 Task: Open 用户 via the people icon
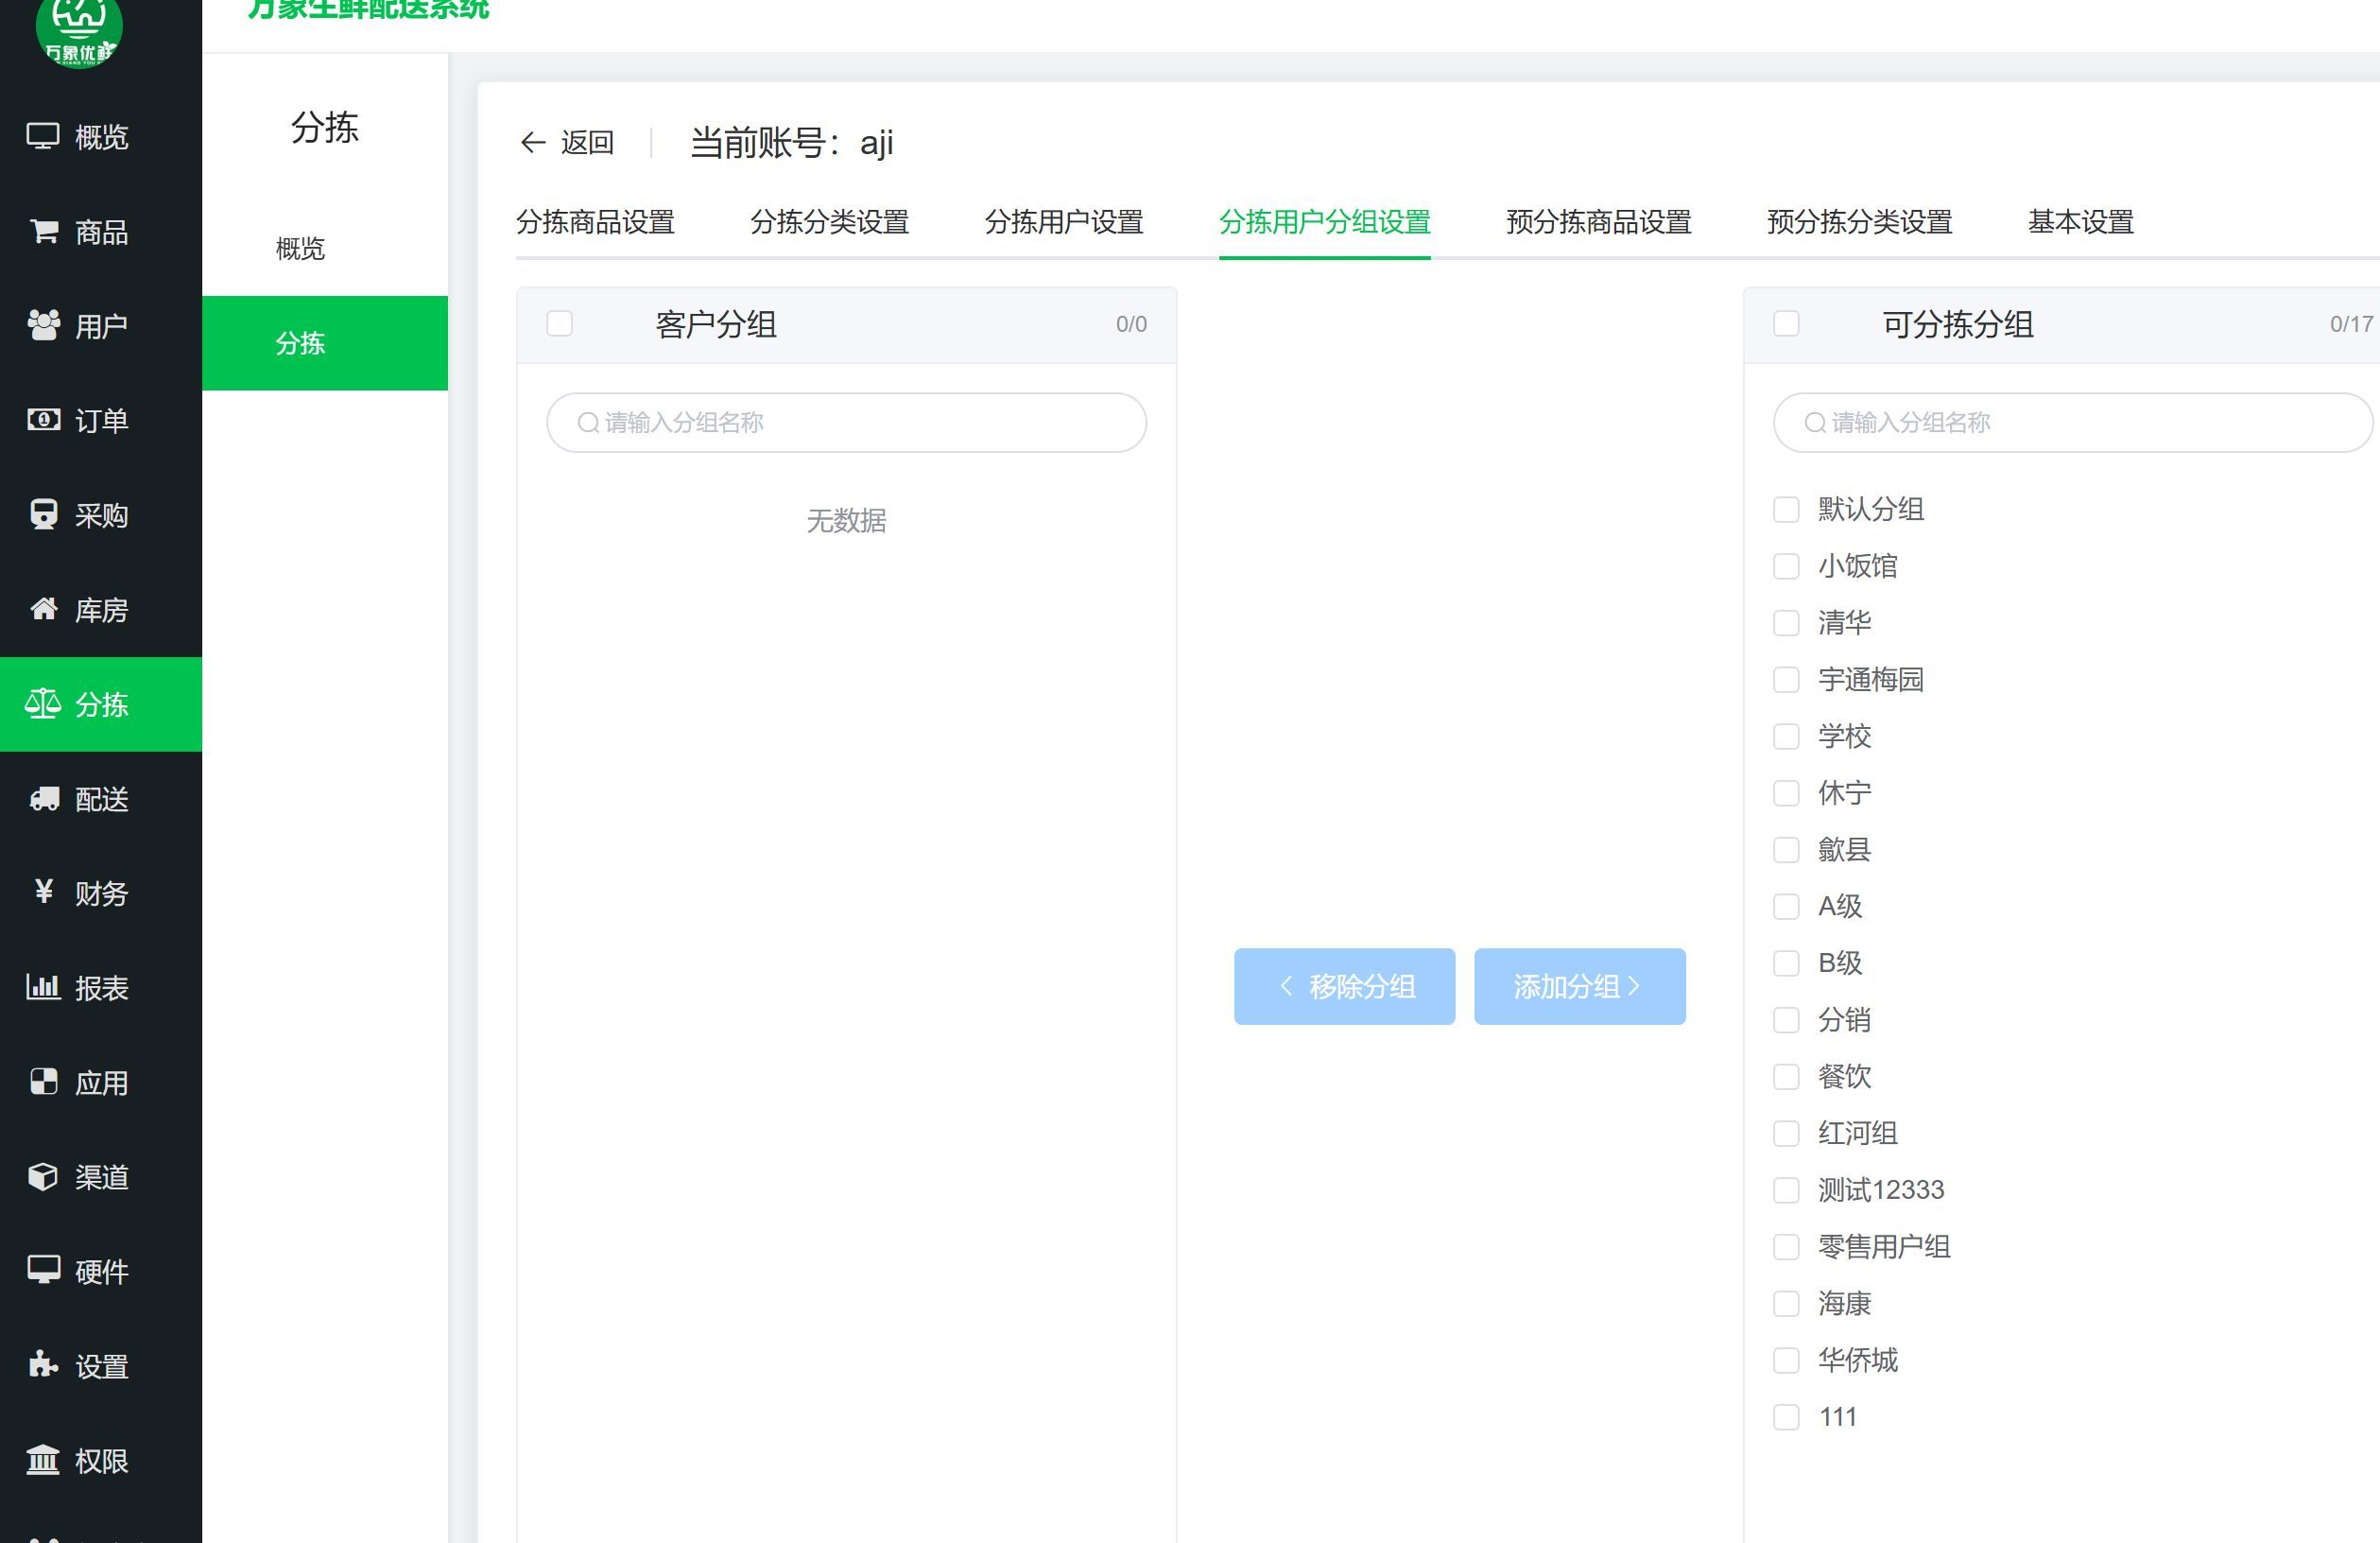coord(43,326)
